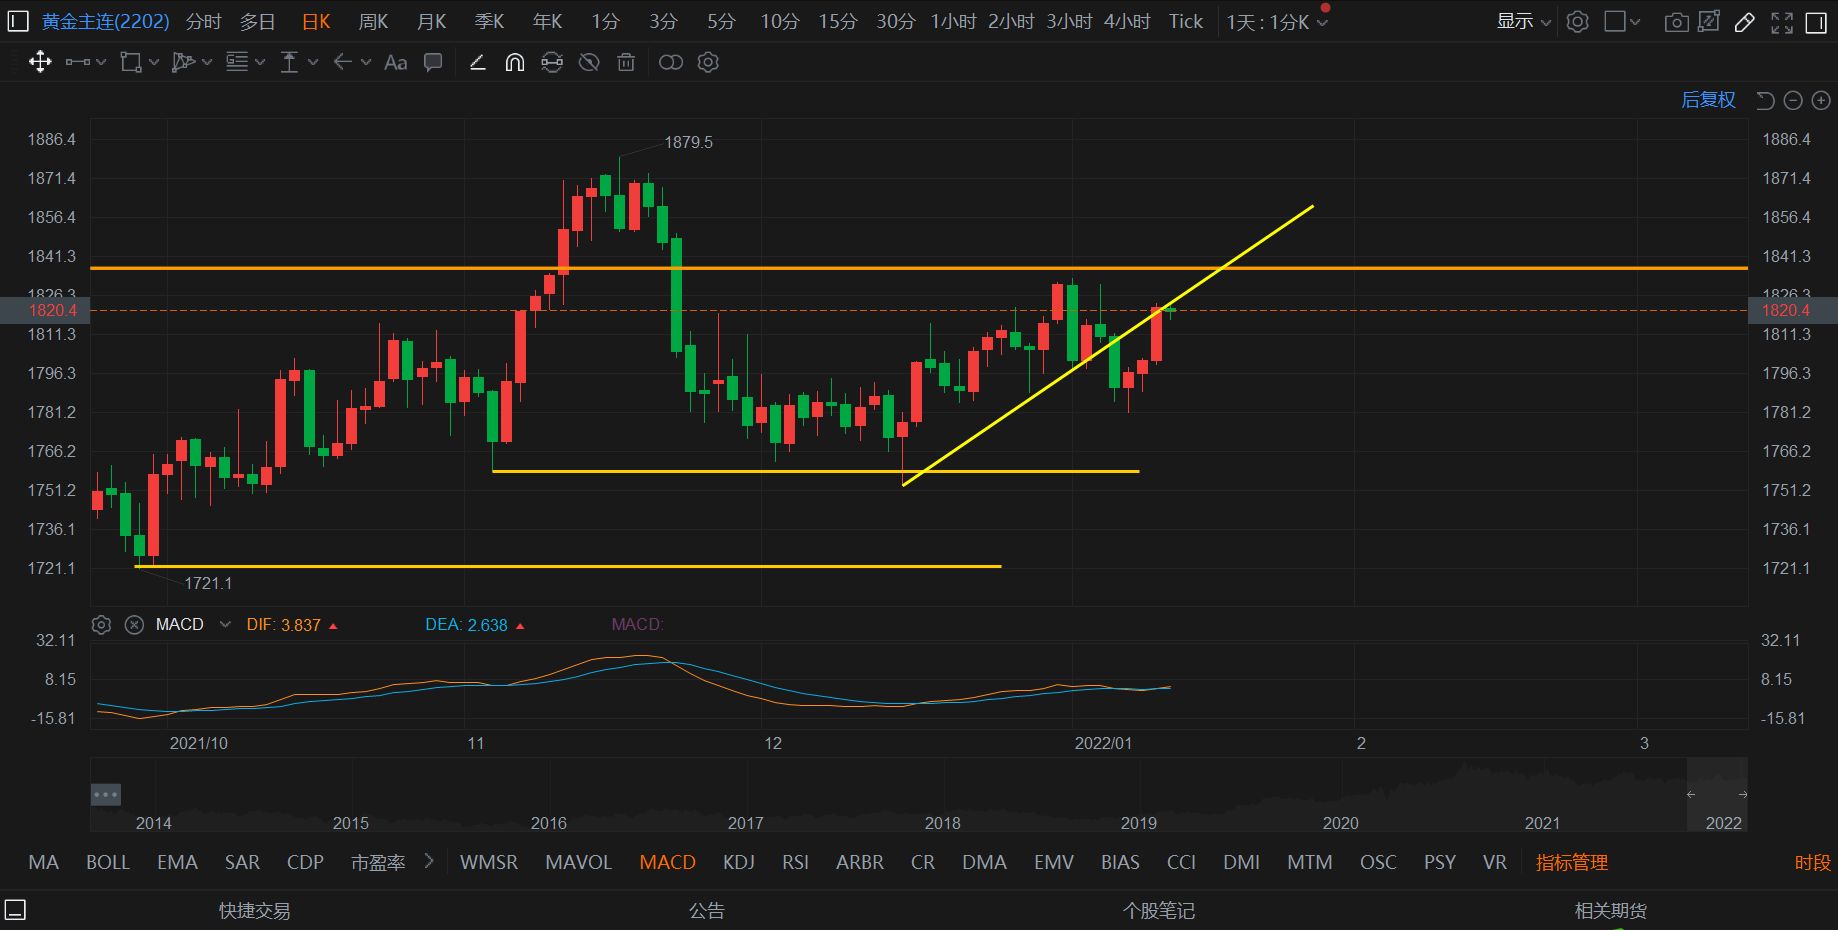The height and width of the screenshot is (930, 1838).
Task: Select the pitchfork channel drawing tool
Action: [x=183, y=63]
